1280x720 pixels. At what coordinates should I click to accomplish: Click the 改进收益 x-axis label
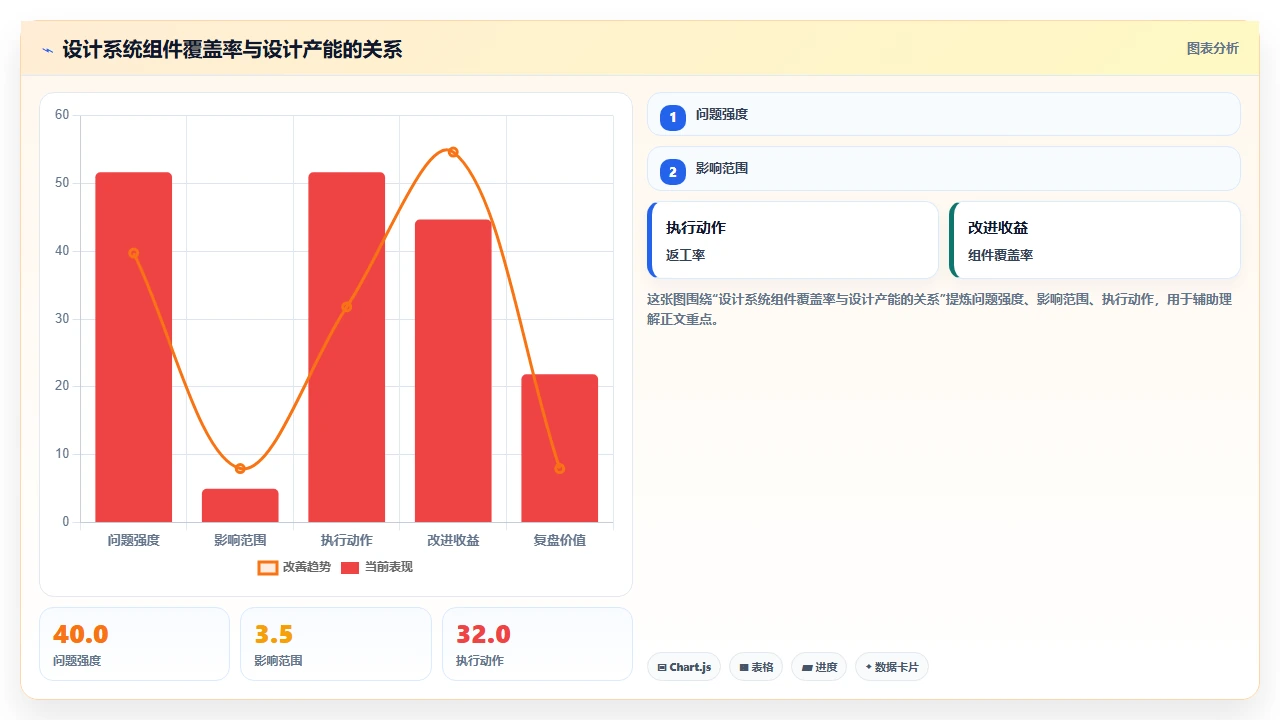click(x=453, y=540)
